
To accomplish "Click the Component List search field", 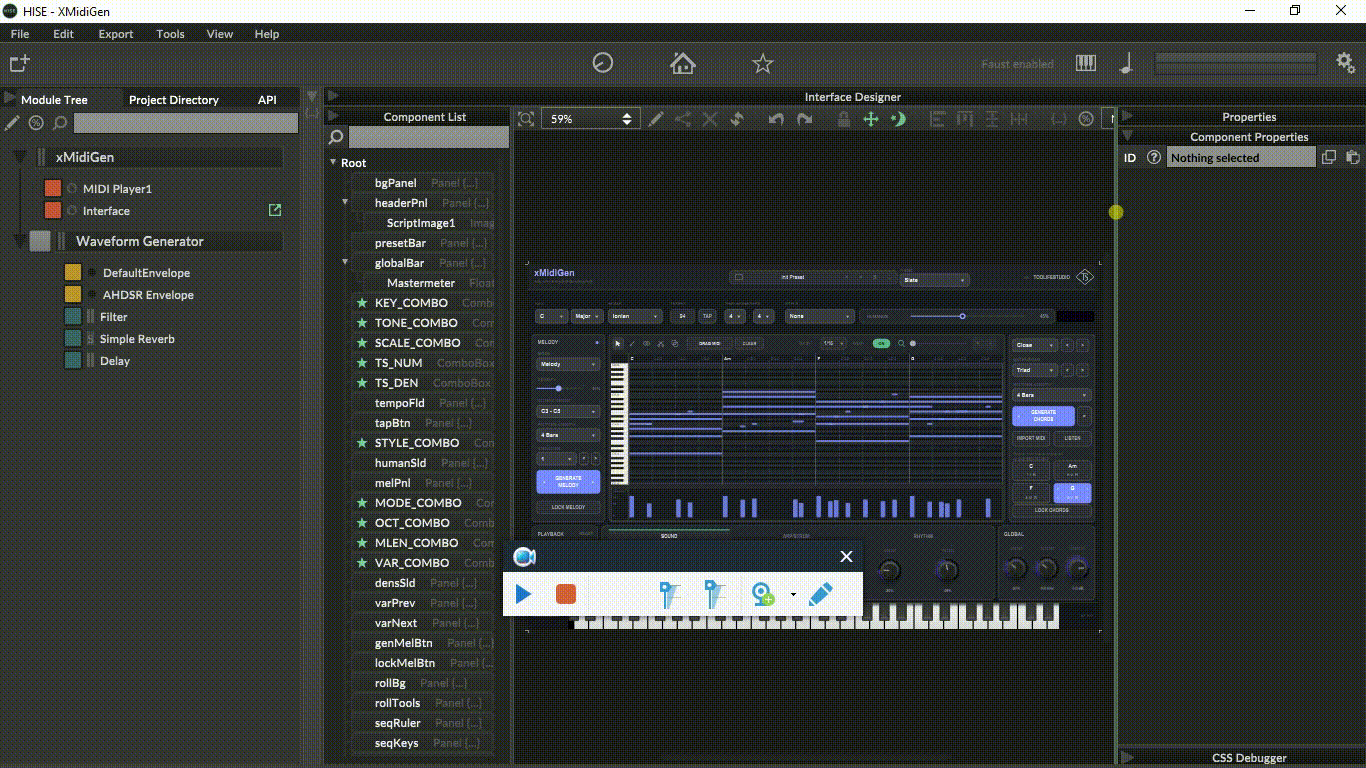I will coord(428,137).
